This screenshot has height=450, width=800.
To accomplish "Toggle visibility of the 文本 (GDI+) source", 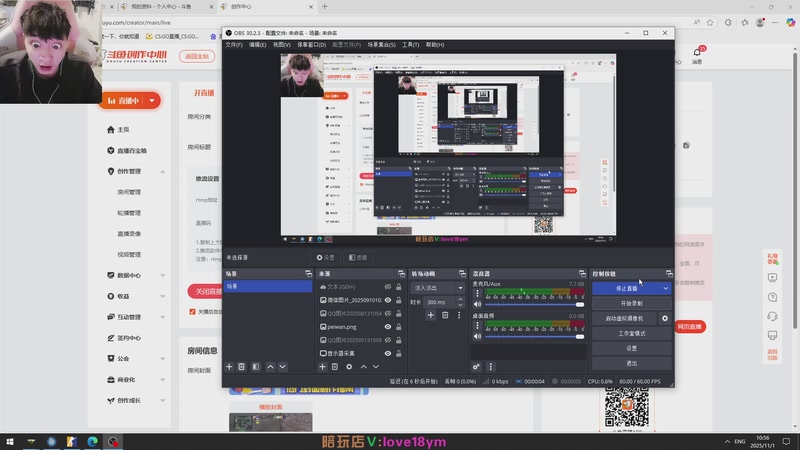I will tap(388, 287).
